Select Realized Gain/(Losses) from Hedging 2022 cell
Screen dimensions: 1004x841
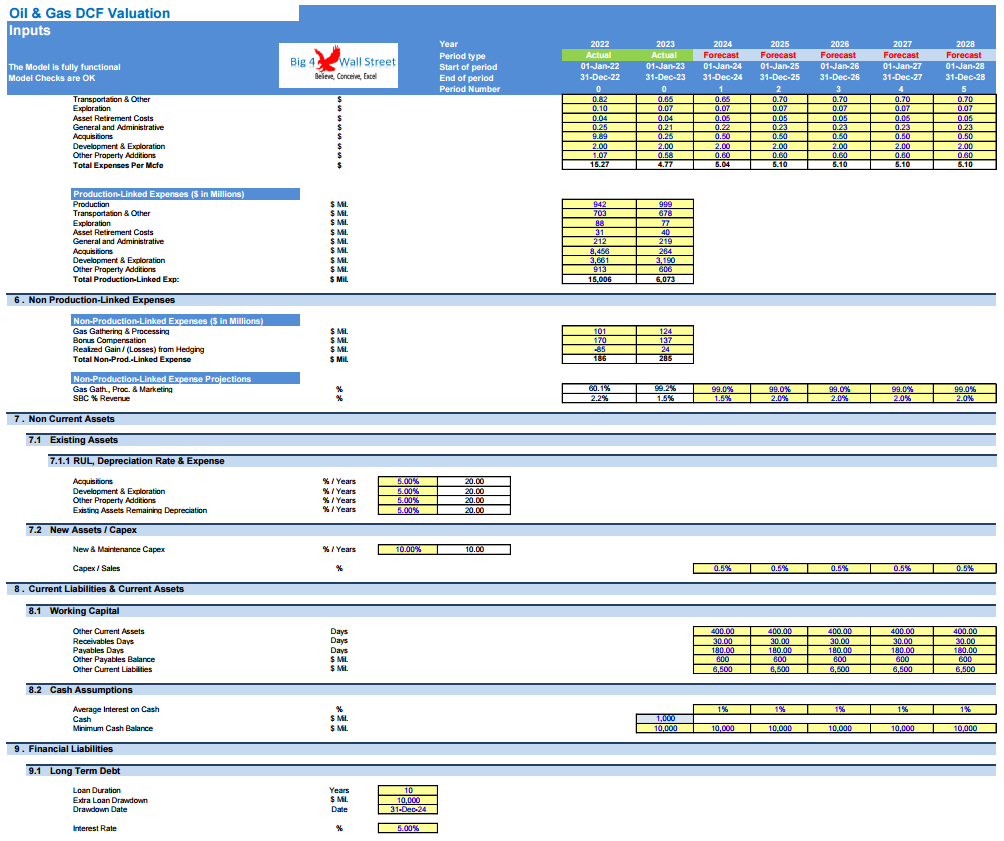point(599,350)
